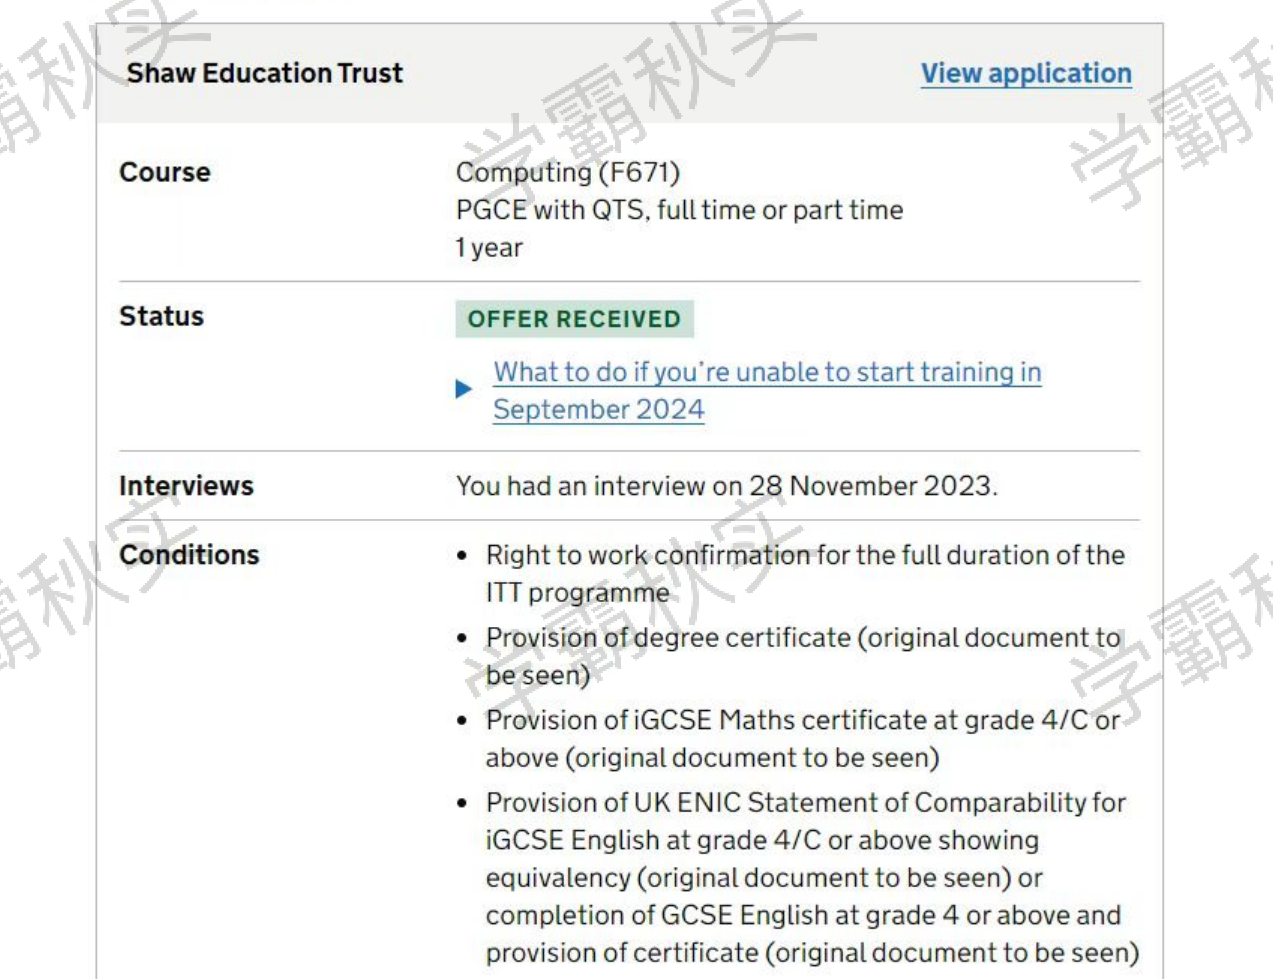Click the 'PGCE with QTS' course description
The width and height of the screenshot is (1273, 979).
(679, 210)
